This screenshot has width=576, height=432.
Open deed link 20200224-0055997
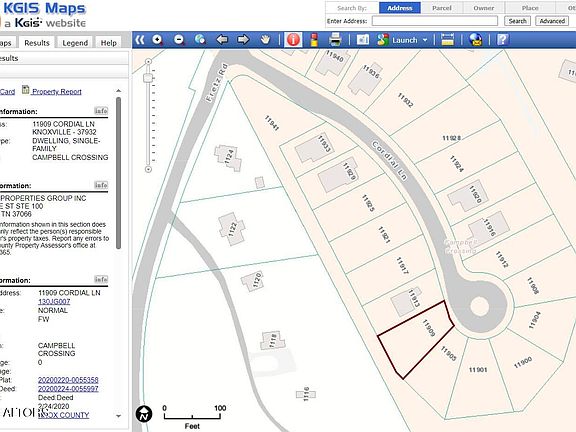[x=68, y=389]
